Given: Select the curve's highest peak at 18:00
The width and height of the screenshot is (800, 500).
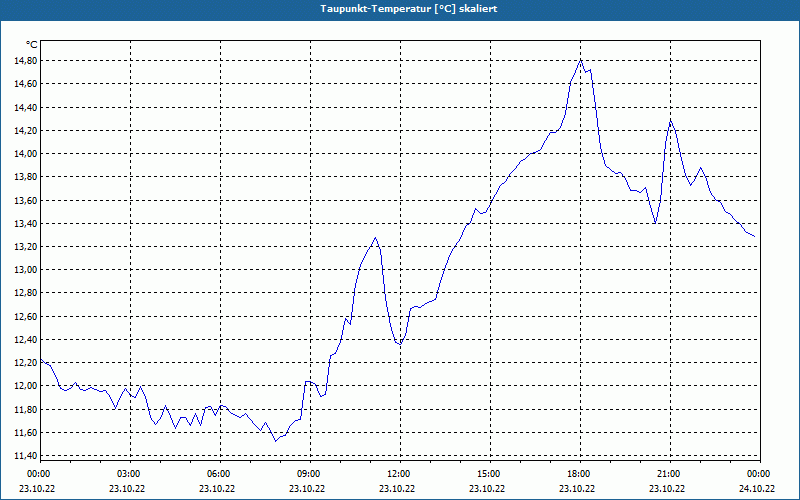Looking at the screenshot, I should click(581, 60).
